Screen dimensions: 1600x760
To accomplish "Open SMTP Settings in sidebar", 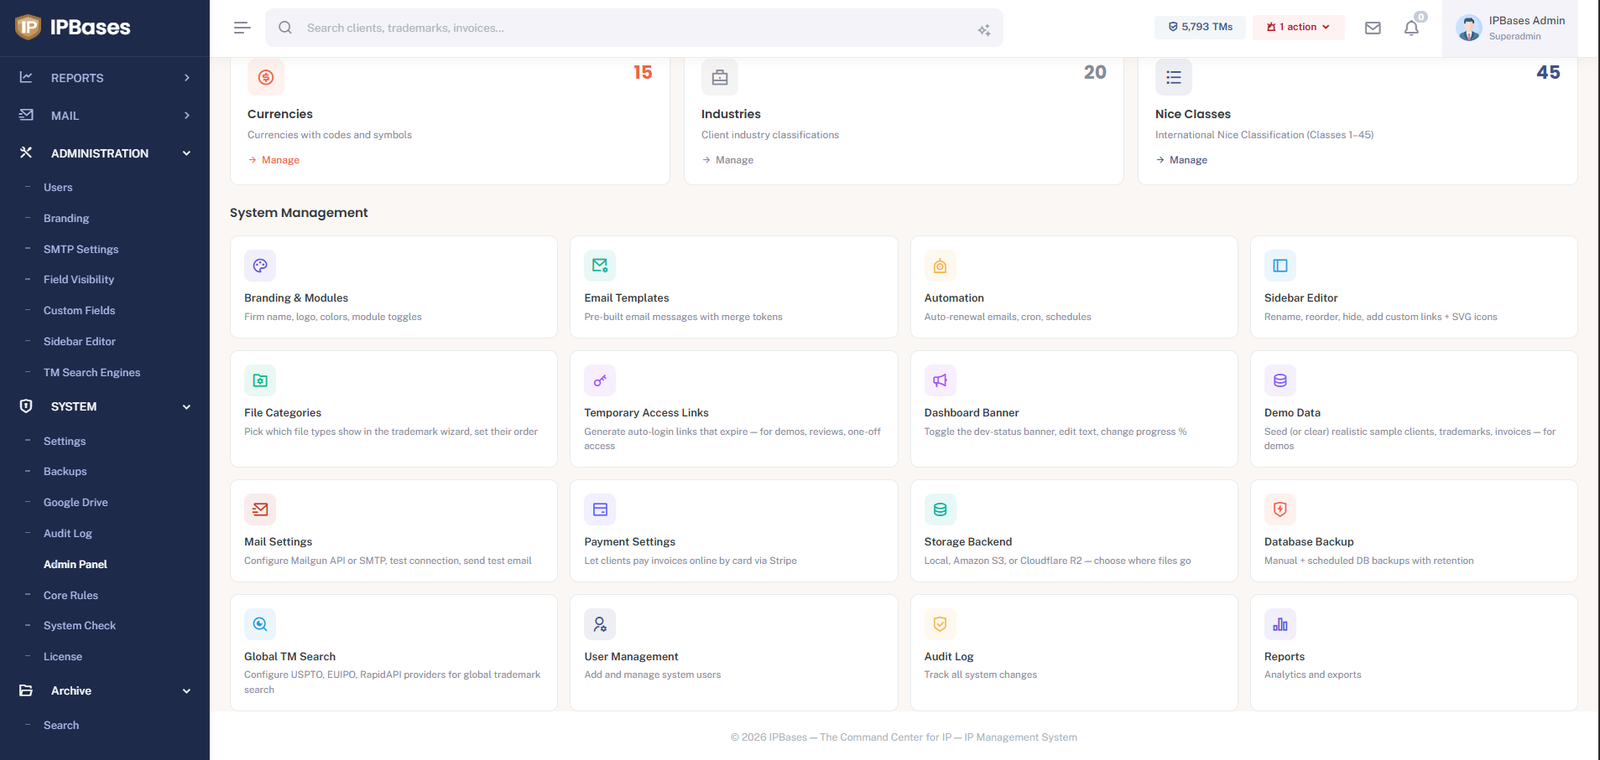I will (x=81, y=250).
